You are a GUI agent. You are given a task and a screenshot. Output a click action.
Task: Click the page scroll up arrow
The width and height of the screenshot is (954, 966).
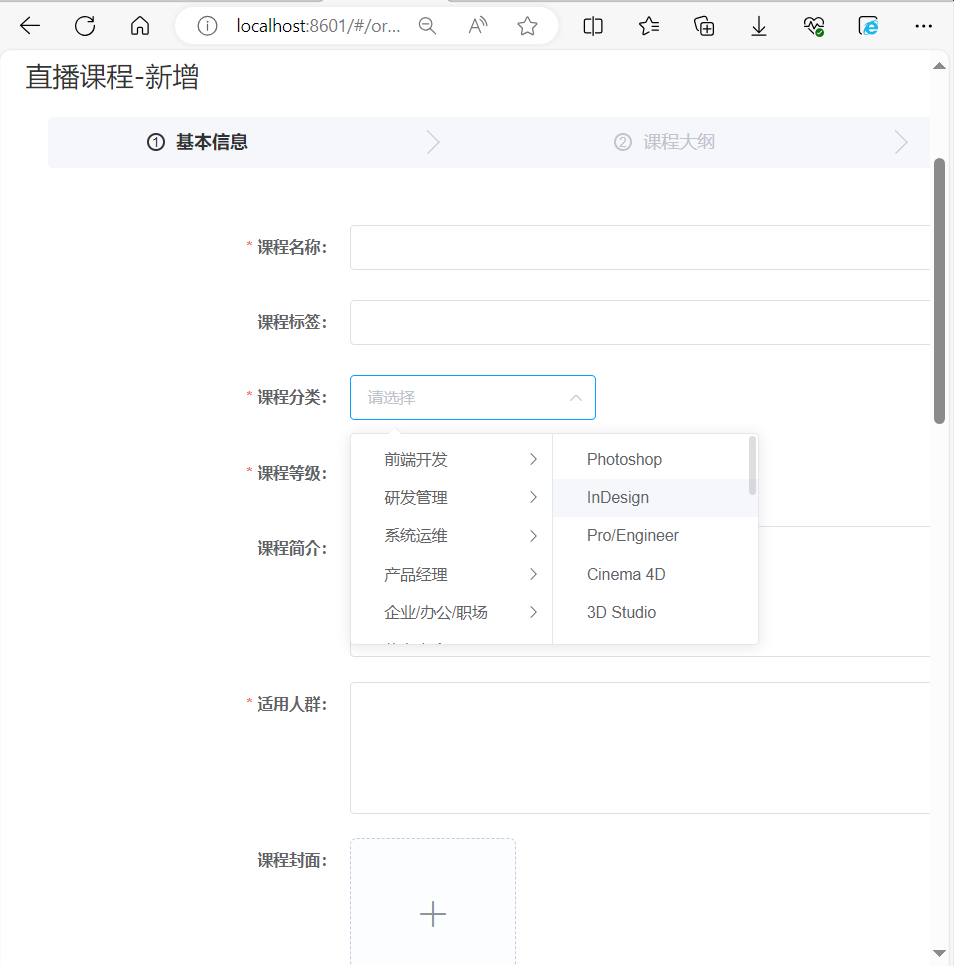point(939,66)
